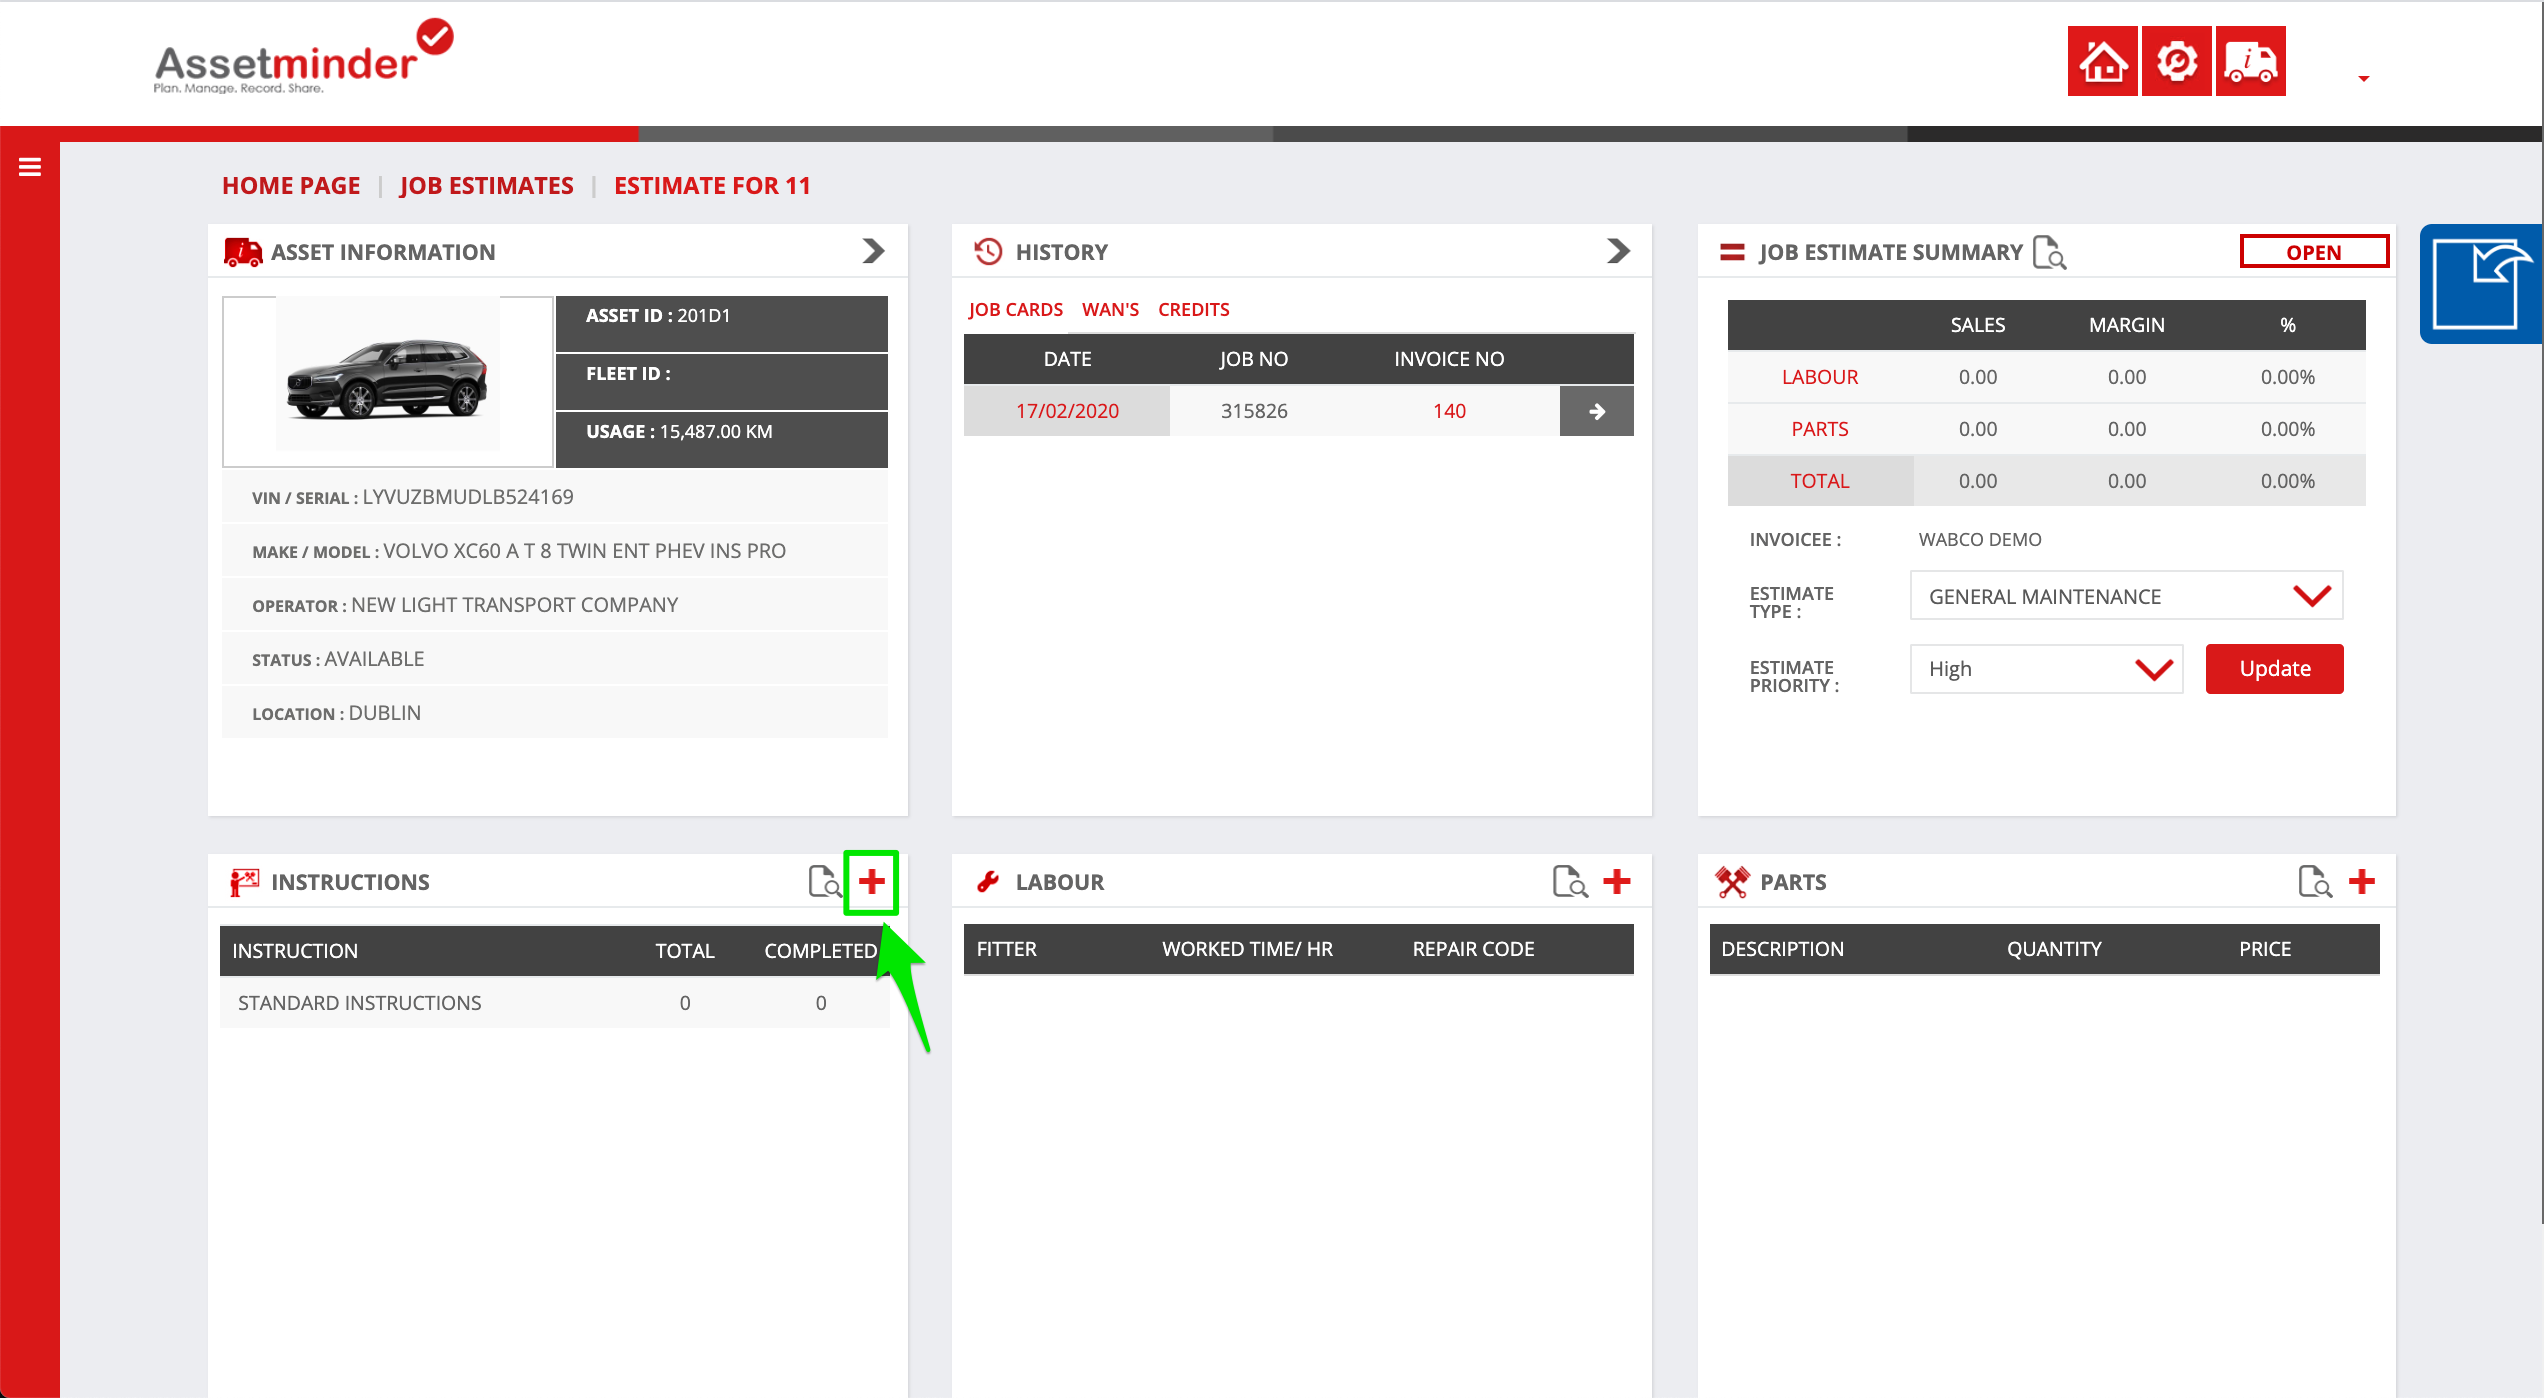This screenshot has width=2544, height=1398.
Task: Switch to the CREDITS history tab
Action: click(1193, 310)
